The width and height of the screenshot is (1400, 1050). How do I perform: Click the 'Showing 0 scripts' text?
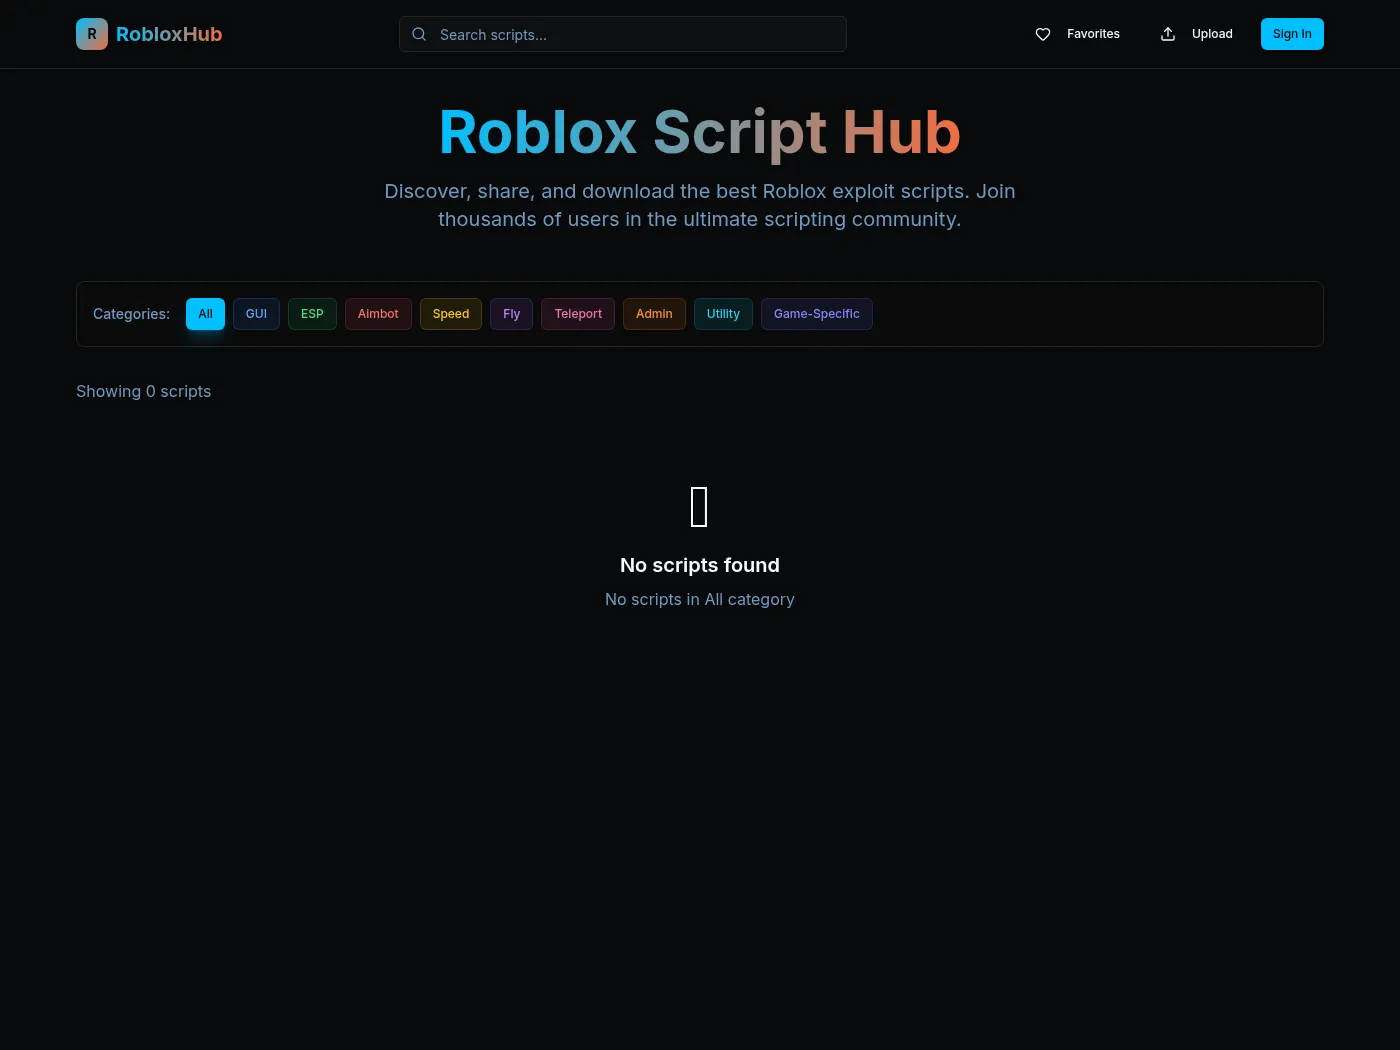pyautogui.click(x=144, y=391)
